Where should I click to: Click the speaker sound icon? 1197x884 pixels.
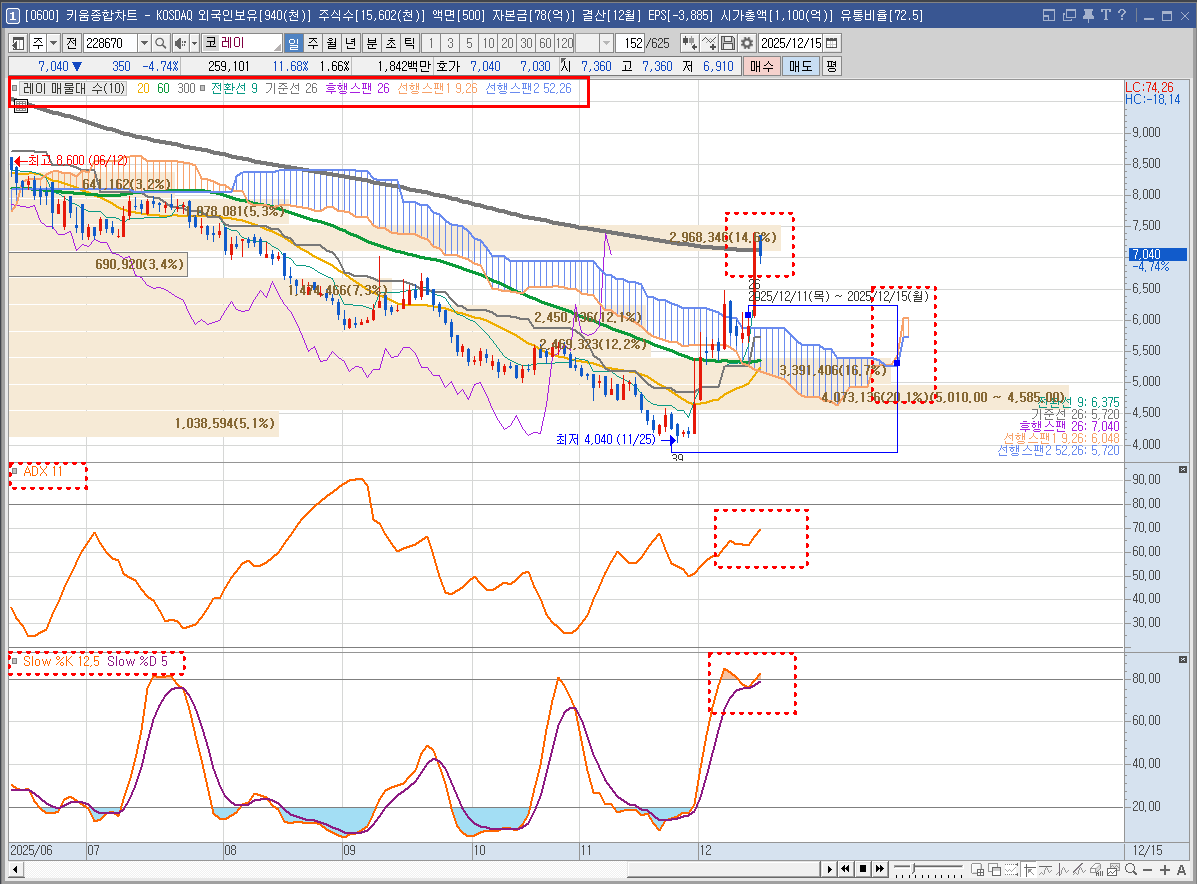pos(179,44)
